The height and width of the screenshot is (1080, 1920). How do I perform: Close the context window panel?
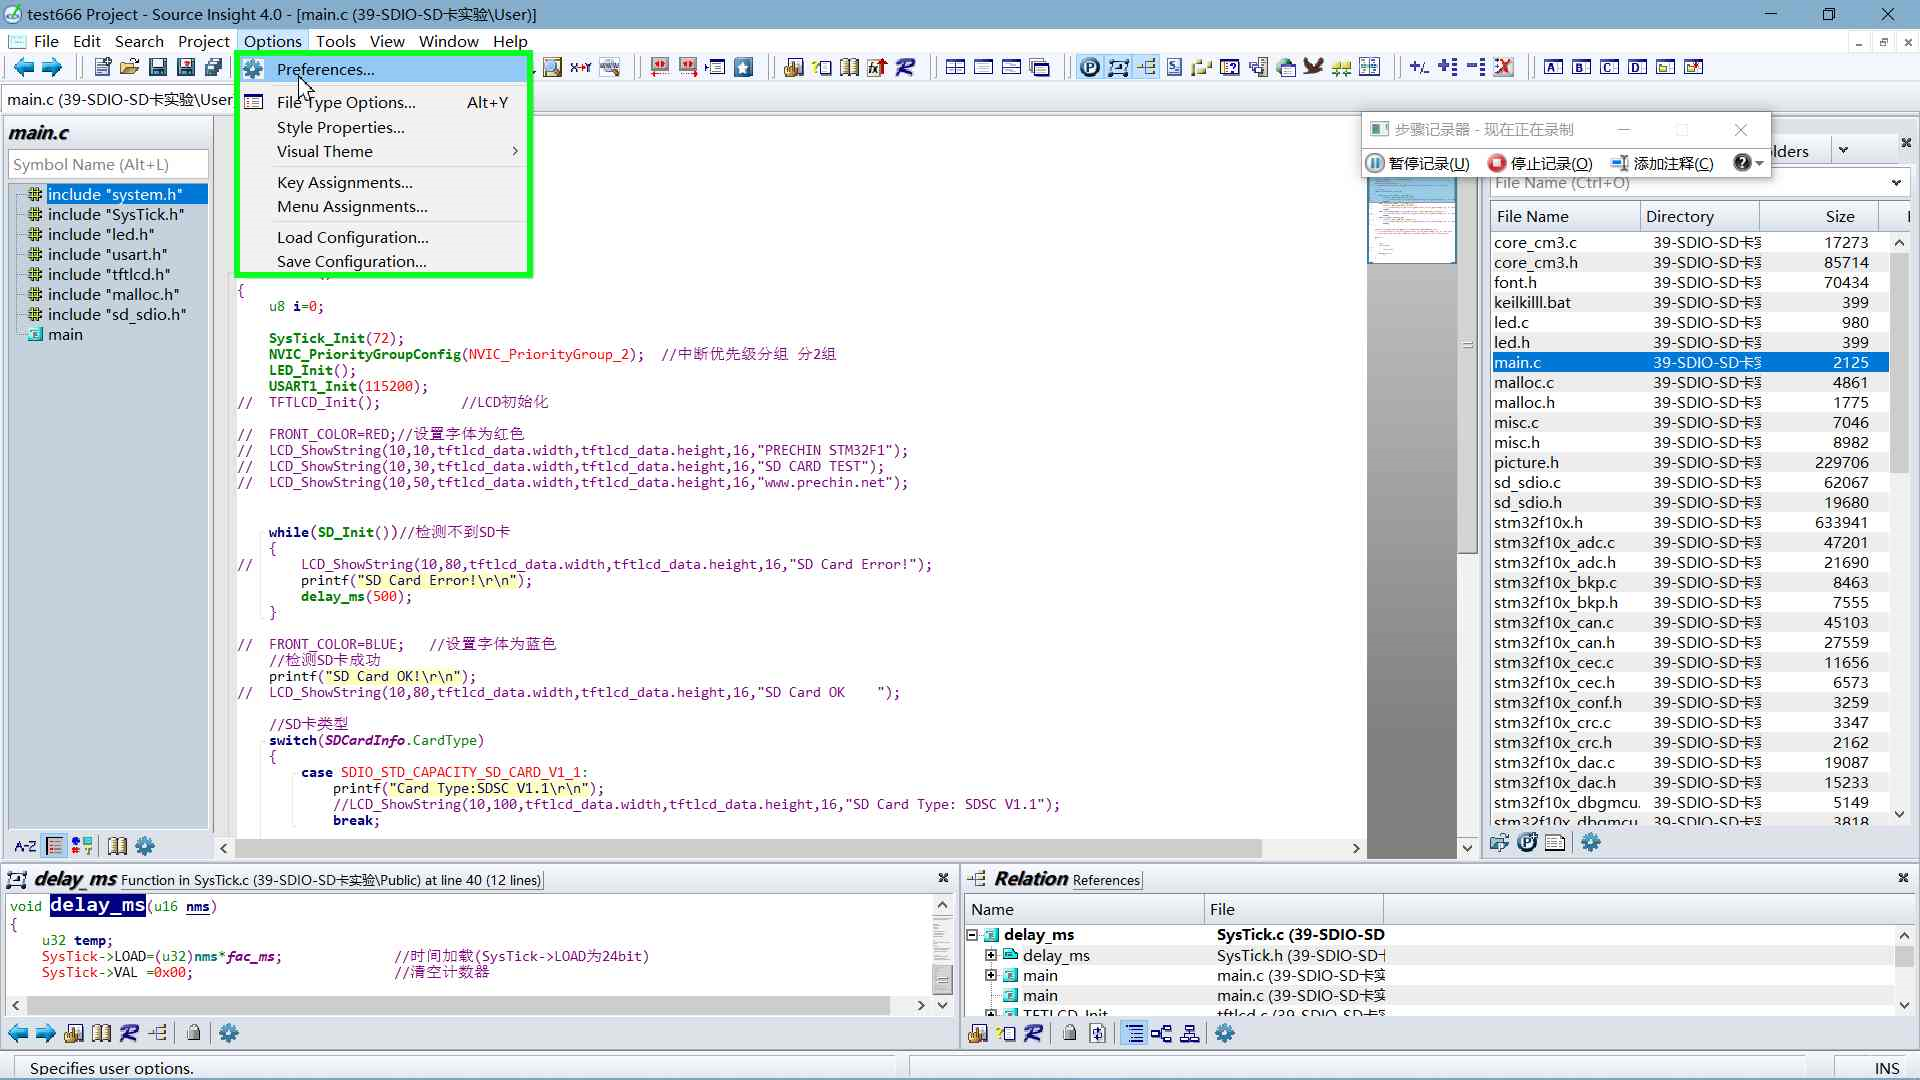tap(943, 878)
